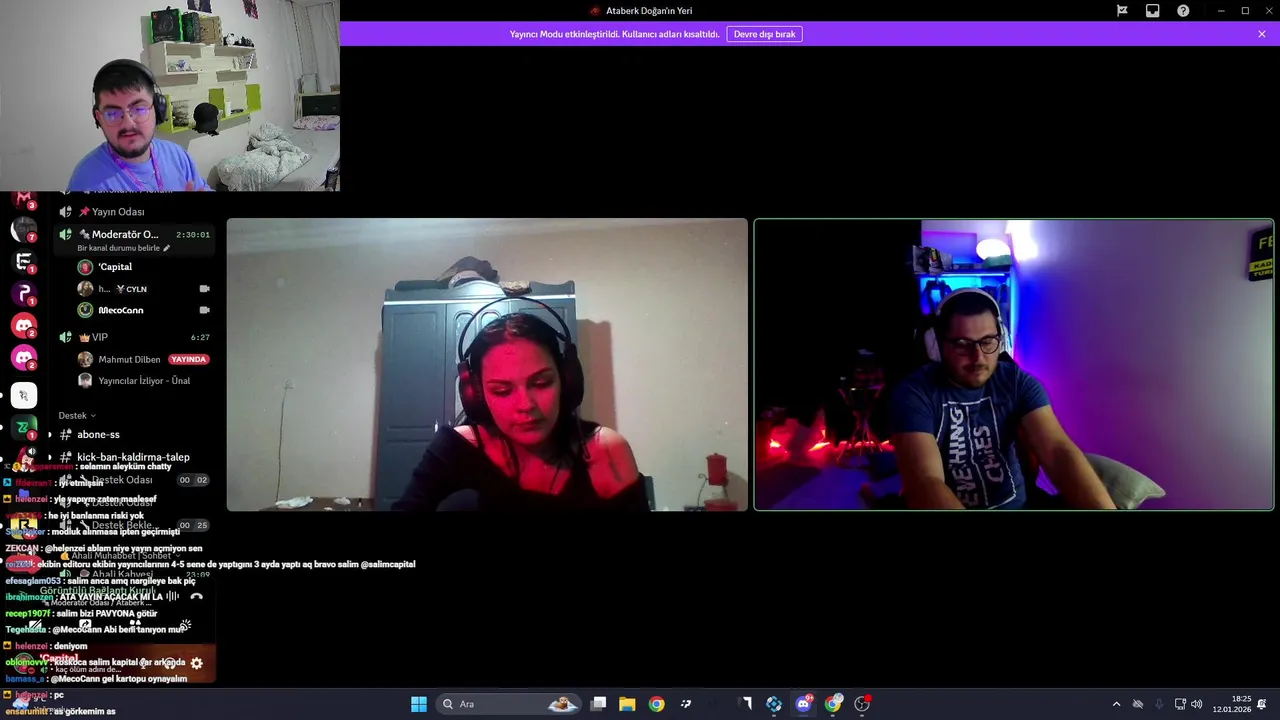Open the Discord inbox icon
The width and height of the screenshot is (1280, 720).
click(1153, 11)
